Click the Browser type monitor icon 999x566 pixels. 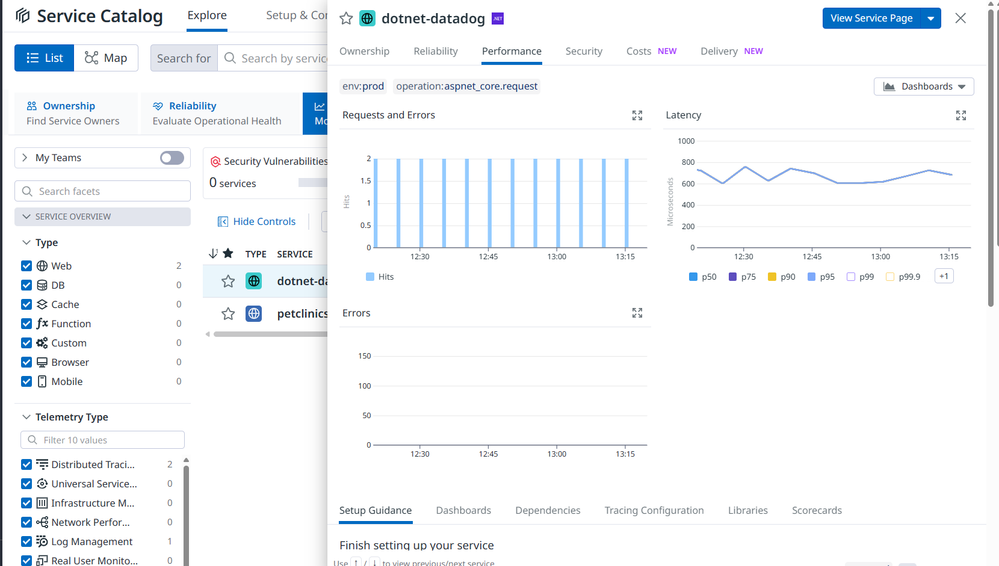(x=42, y=362)
